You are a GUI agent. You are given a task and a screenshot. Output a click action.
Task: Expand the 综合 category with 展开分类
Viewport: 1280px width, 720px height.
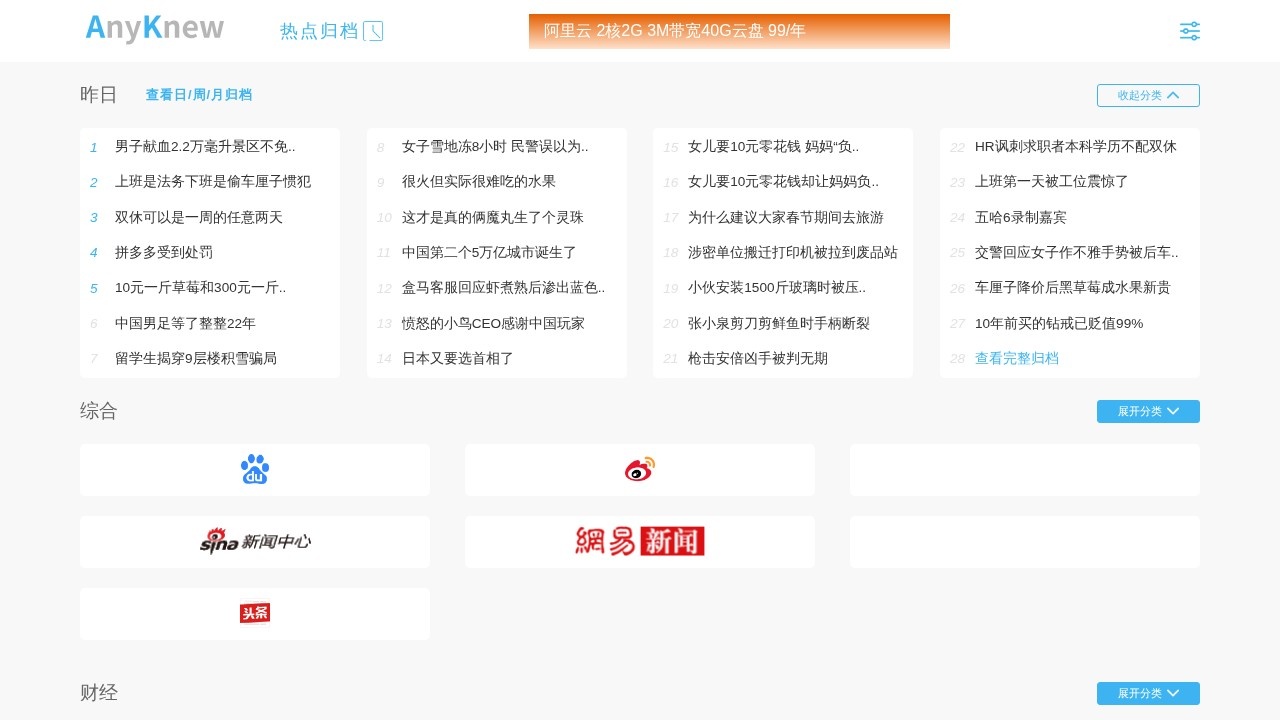tap(1148, 412)
